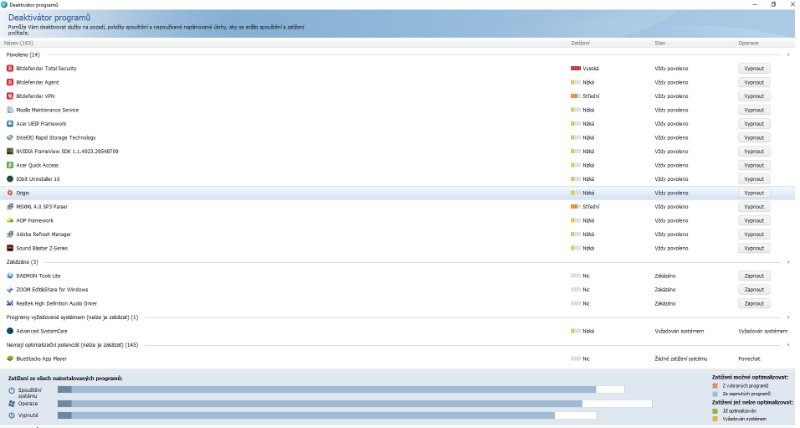Click the Sound Blaster Z-Series icon

(10, 248)
